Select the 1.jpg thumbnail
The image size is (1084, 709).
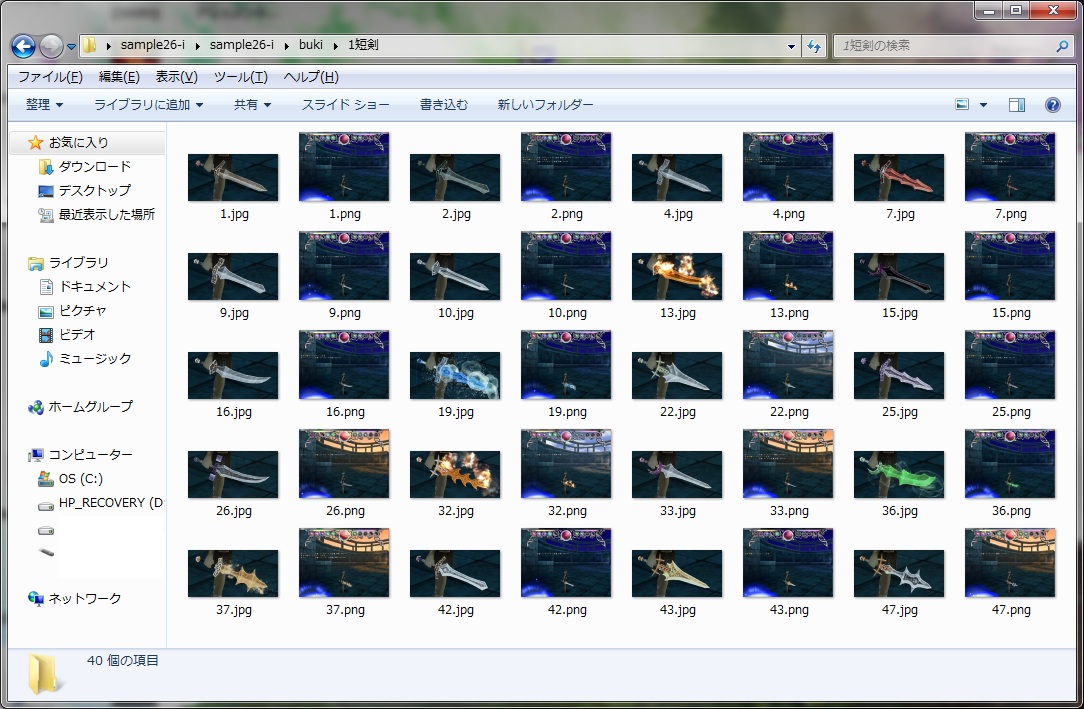233,178
